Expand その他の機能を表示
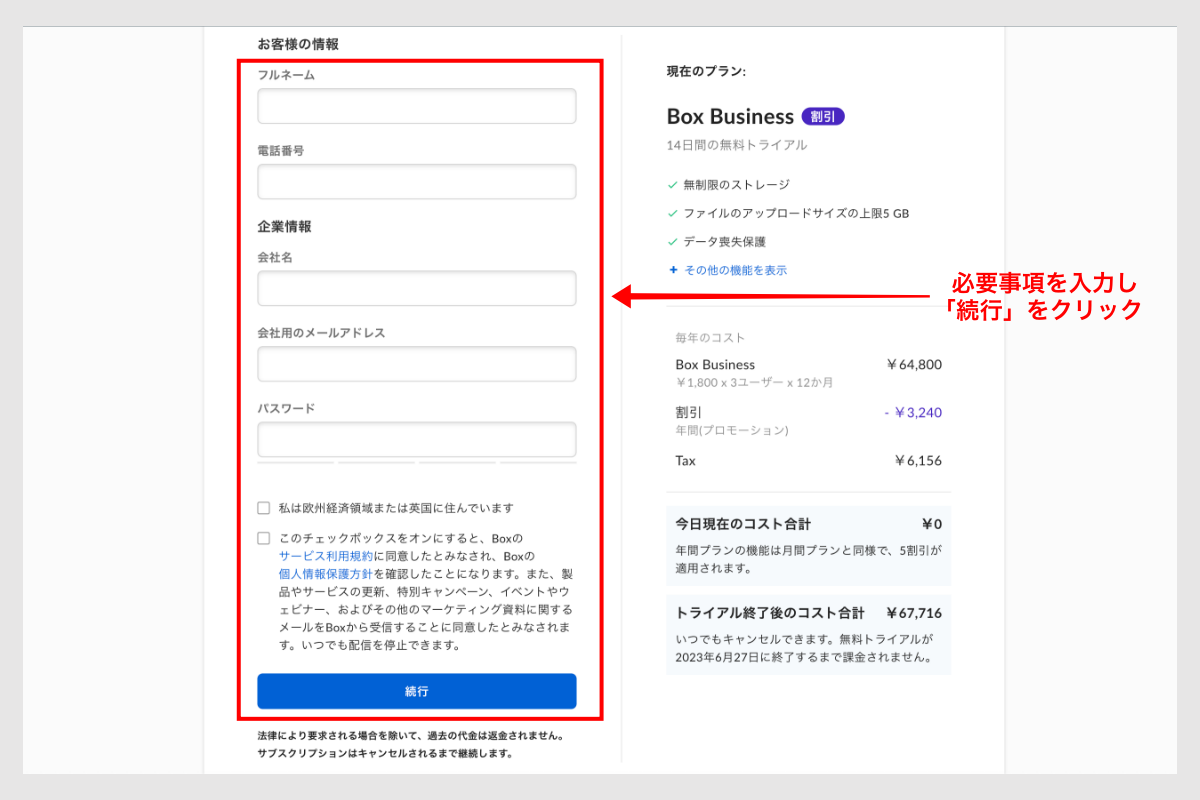This screenshot has height=800, width=1200. [728, 270]
